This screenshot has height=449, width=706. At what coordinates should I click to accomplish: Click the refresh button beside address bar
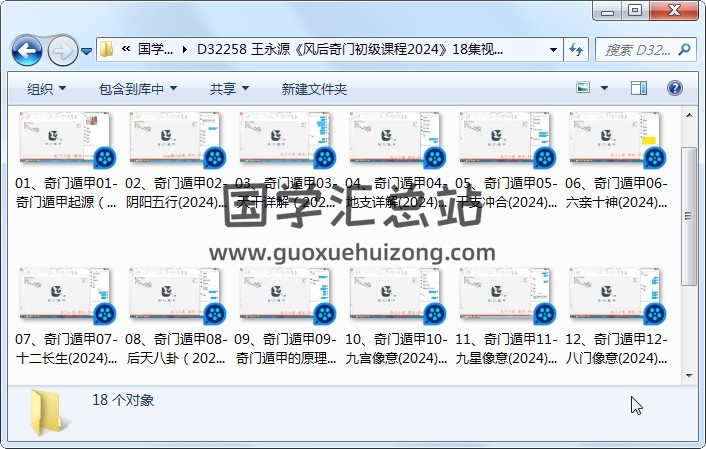577,49
